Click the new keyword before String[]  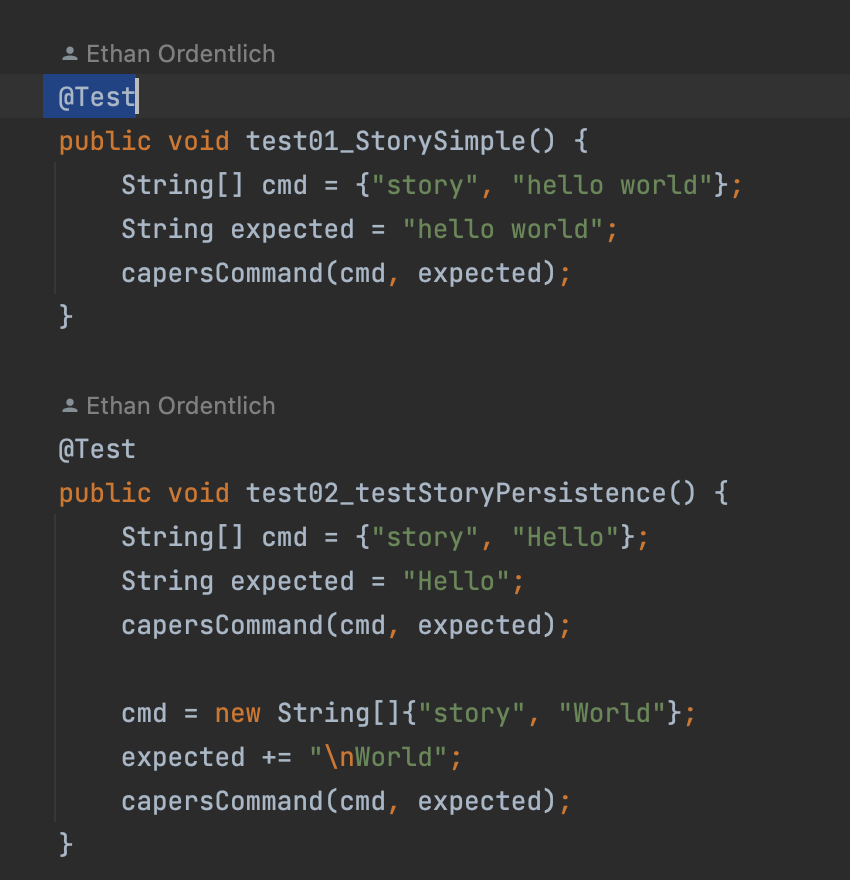(237, 713)
